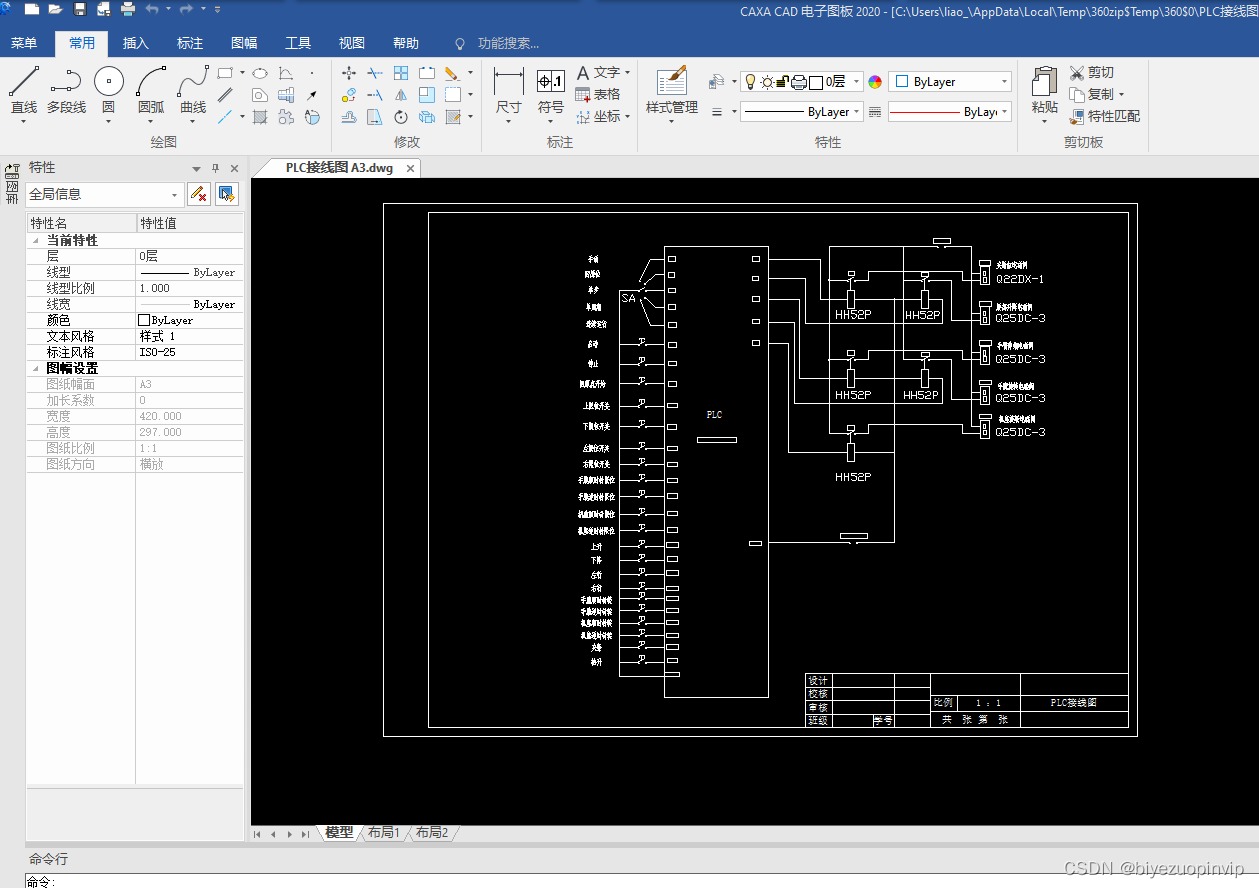Toggle pin on 特性 panel

215,168
